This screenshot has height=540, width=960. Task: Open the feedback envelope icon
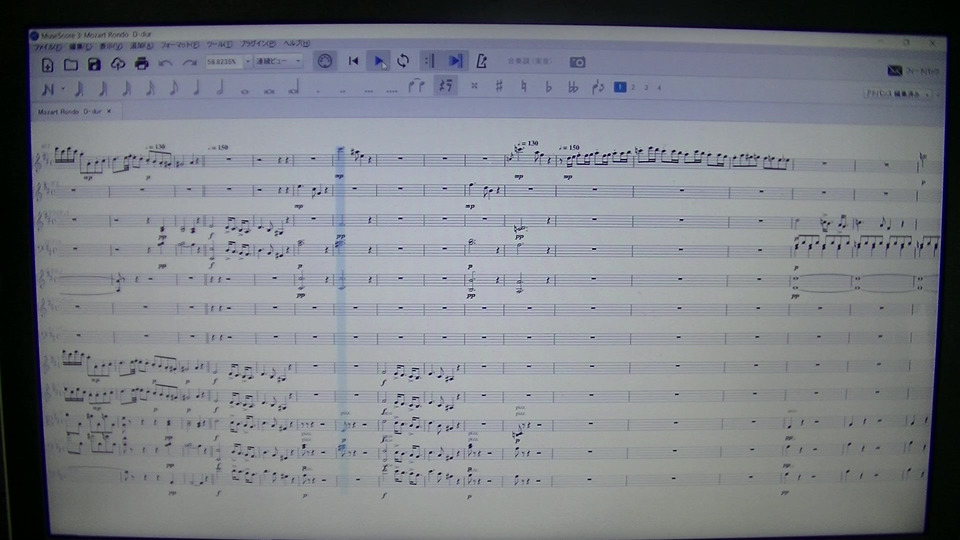point(894,71)
